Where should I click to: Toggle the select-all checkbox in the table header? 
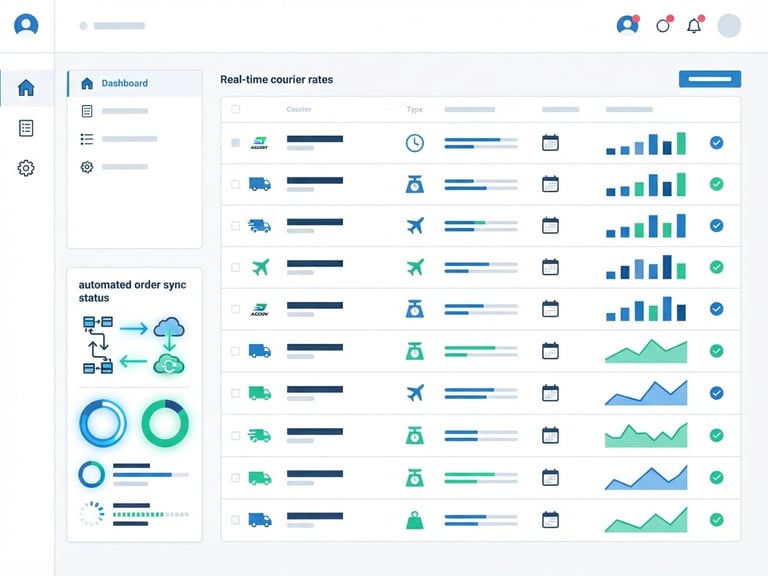pyautogui.click(x=236, y=109)
